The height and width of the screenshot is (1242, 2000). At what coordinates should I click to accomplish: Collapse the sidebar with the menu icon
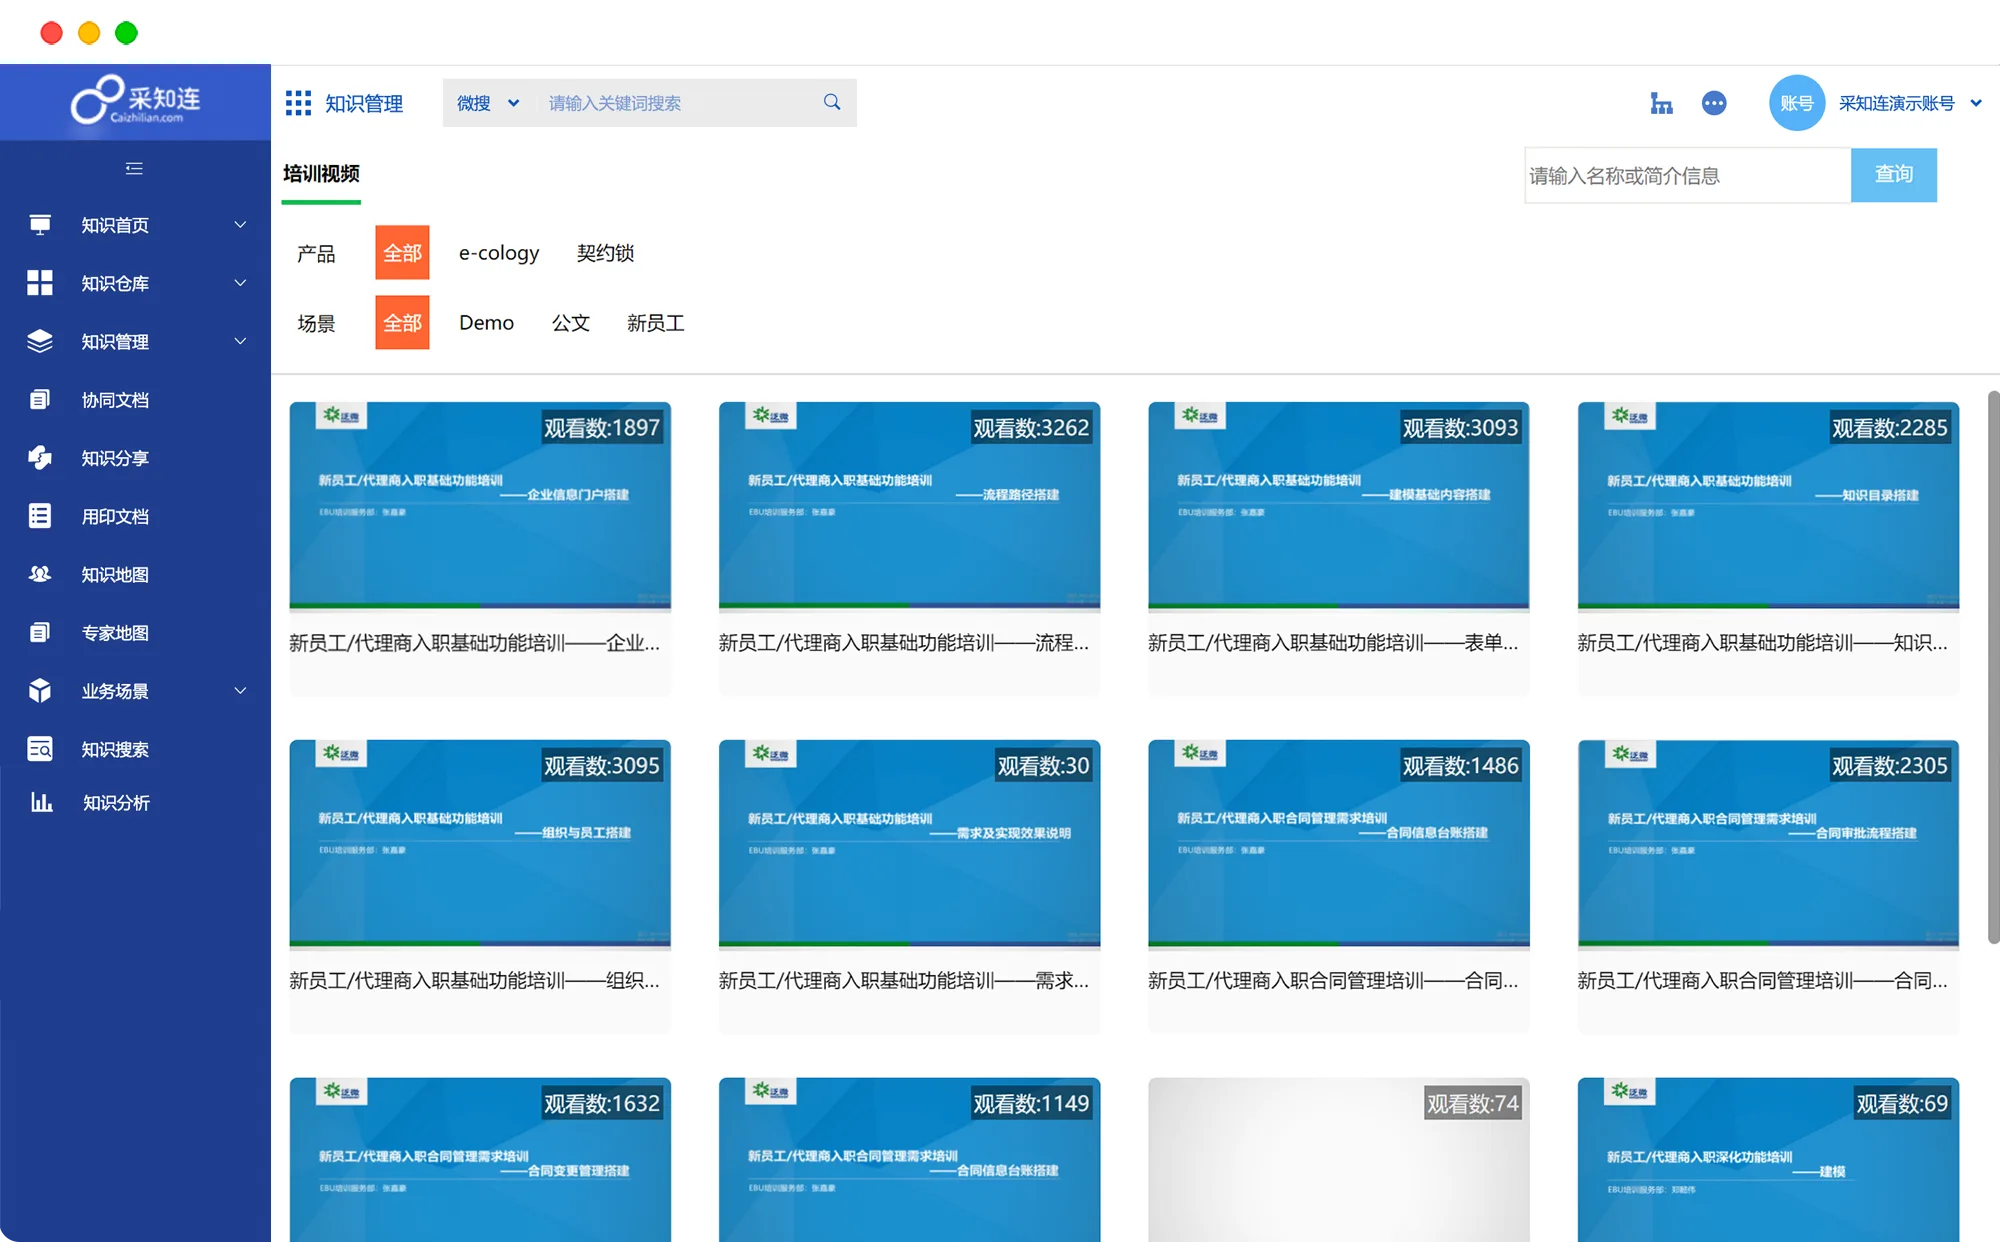tap(134, 168)
